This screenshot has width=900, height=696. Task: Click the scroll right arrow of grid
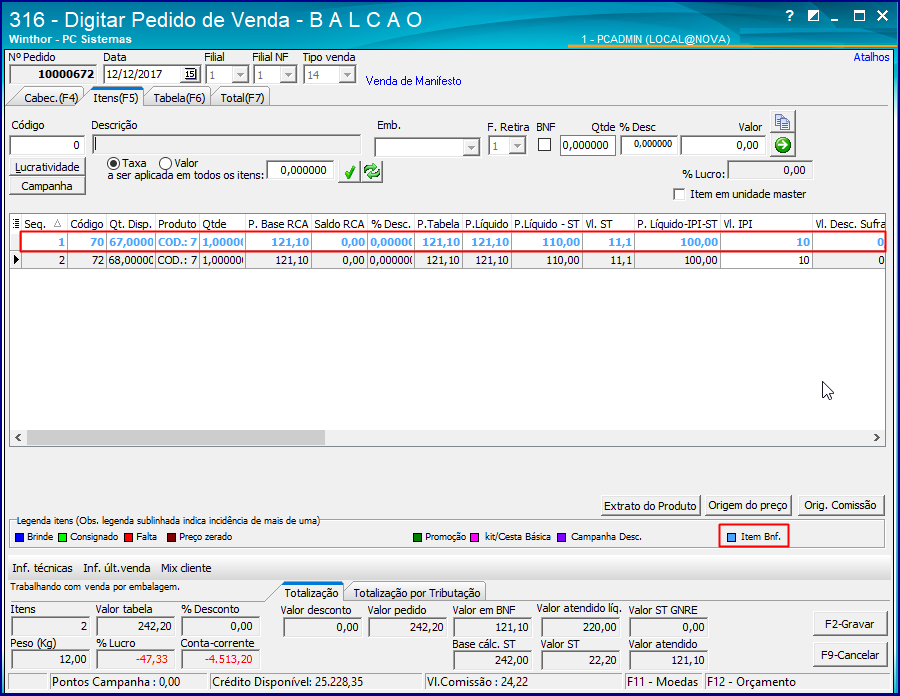click(x=876, y=437)
